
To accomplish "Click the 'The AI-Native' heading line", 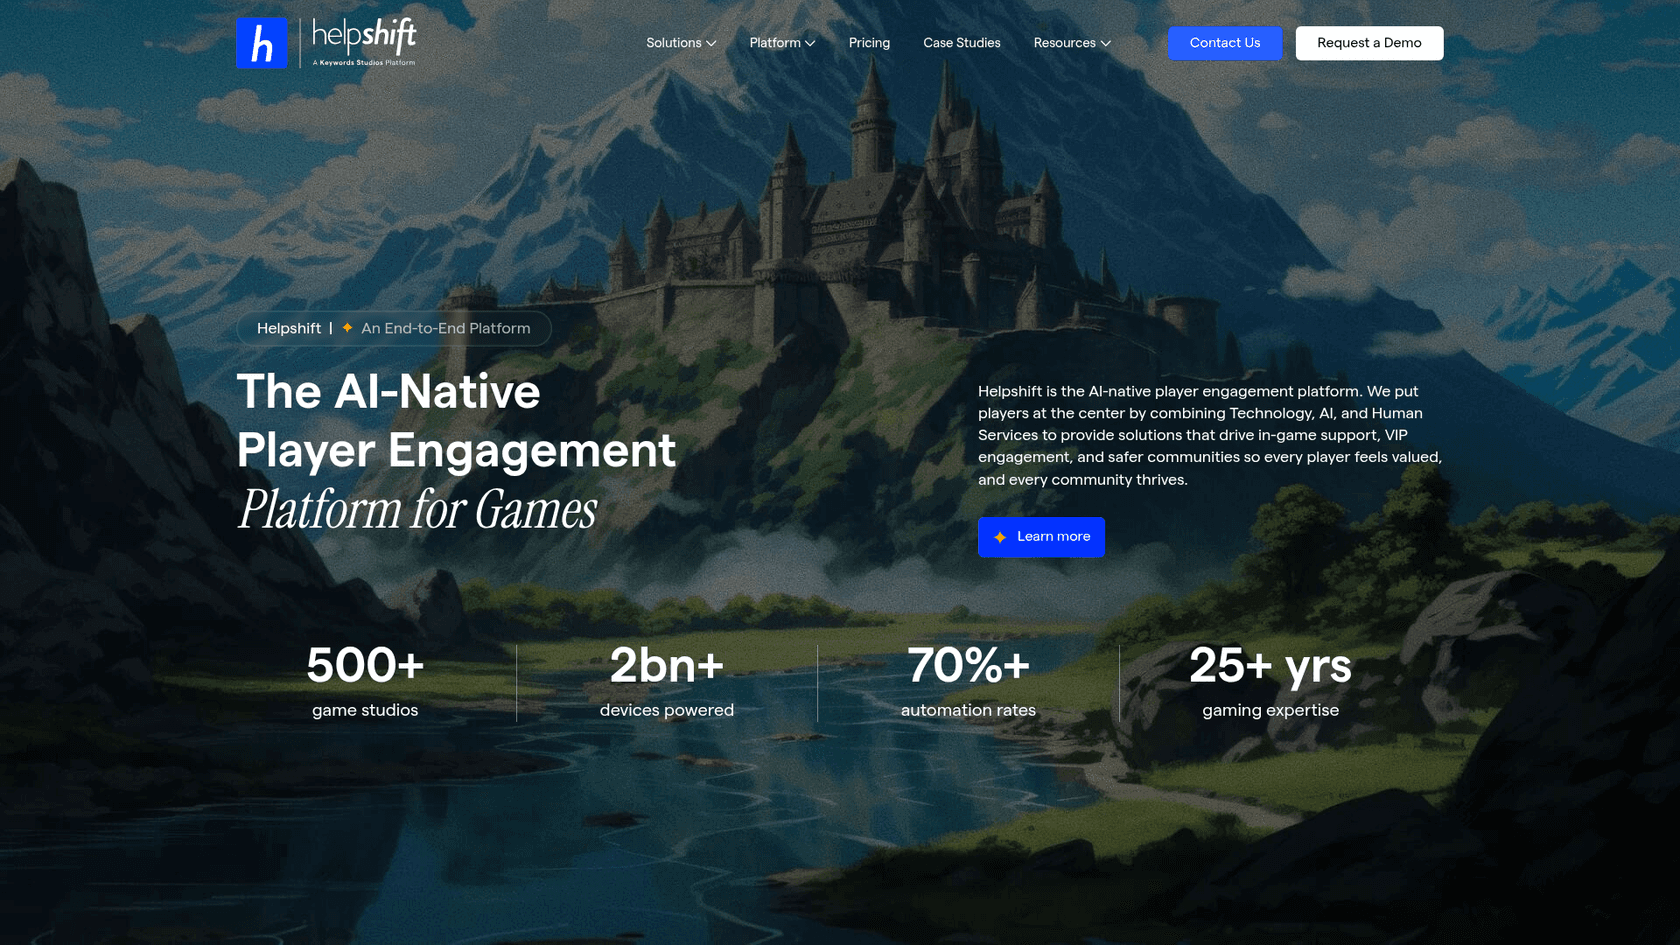I will [388, 391].
